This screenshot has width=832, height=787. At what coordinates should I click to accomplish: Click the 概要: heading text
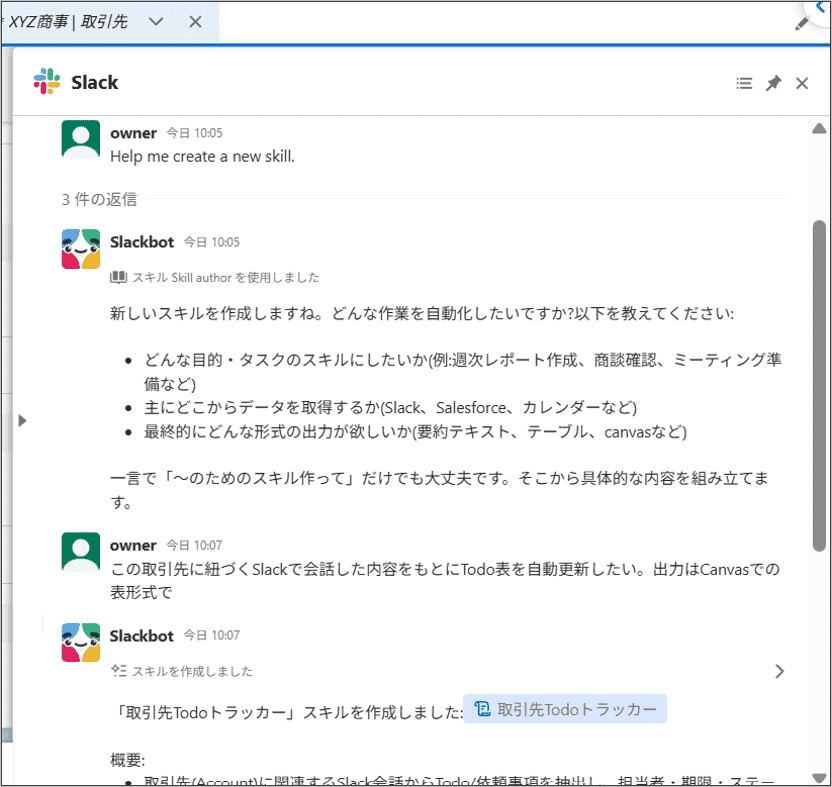coord(127,760)
